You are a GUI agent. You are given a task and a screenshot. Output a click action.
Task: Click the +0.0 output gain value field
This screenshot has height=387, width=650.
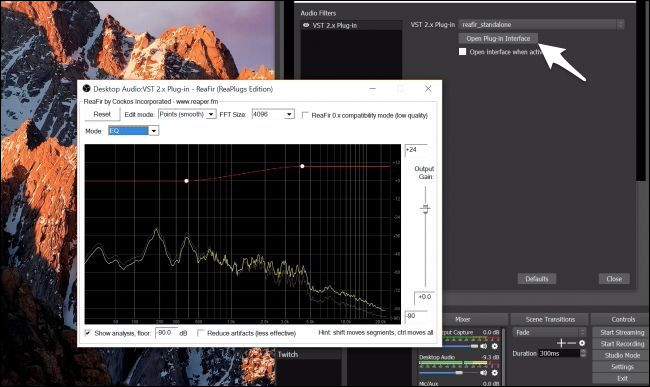pos(424,297)
